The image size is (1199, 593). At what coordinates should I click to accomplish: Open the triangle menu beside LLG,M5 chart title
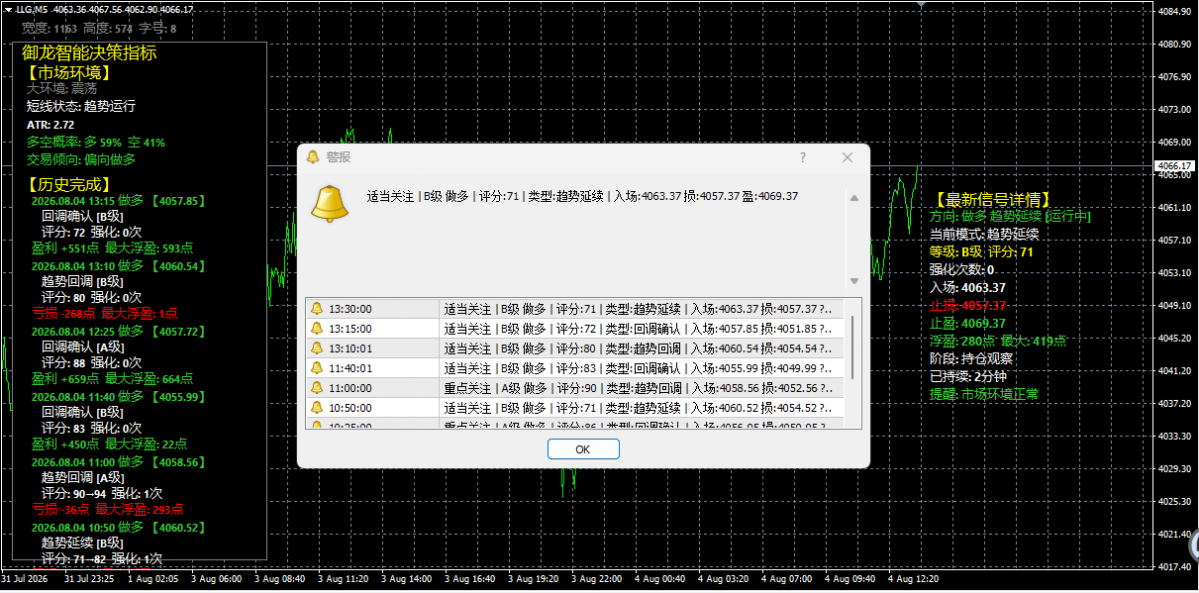7,9
